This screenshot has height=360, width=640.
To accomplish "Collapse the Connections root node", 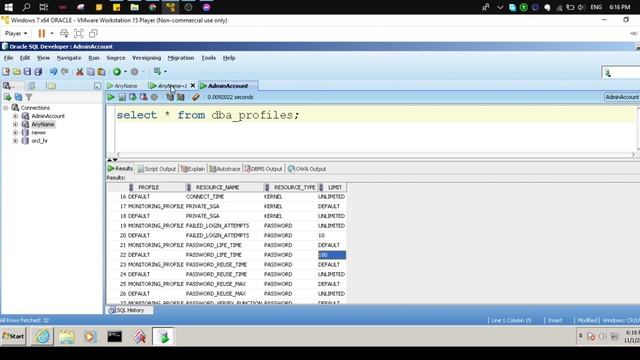I will pos(6,108).
